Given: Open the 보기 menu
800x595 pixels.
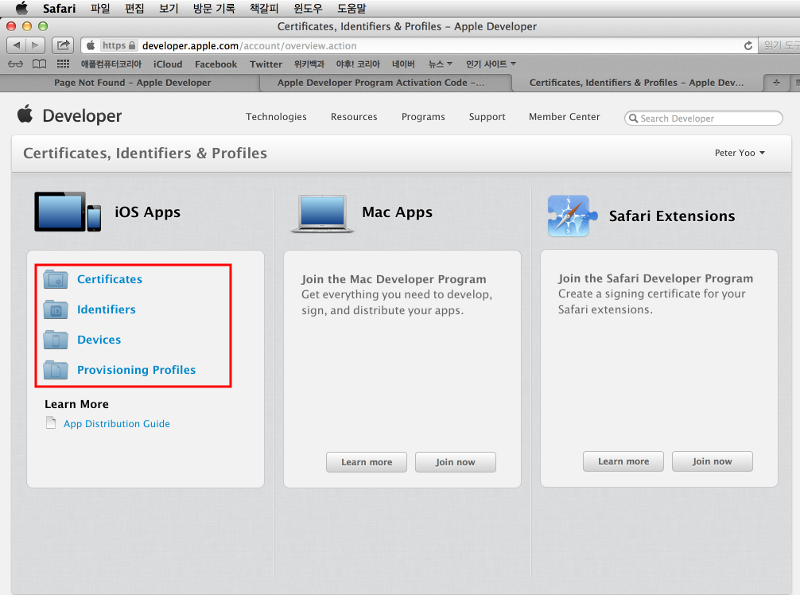Looking at the screenshot, I should pyautogui.click(x=168, y=8).
